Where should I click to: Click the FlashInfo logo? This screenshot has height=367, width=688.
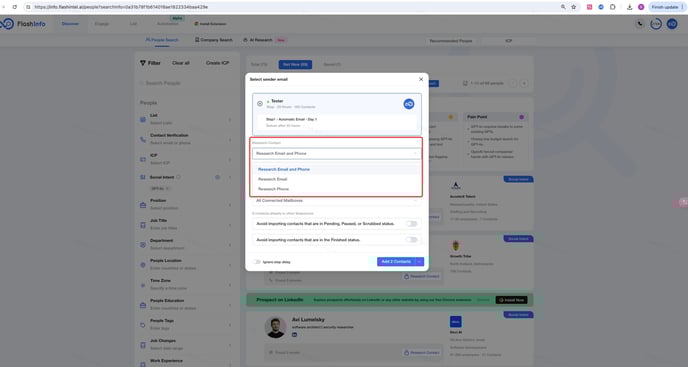tap(23, 24)
